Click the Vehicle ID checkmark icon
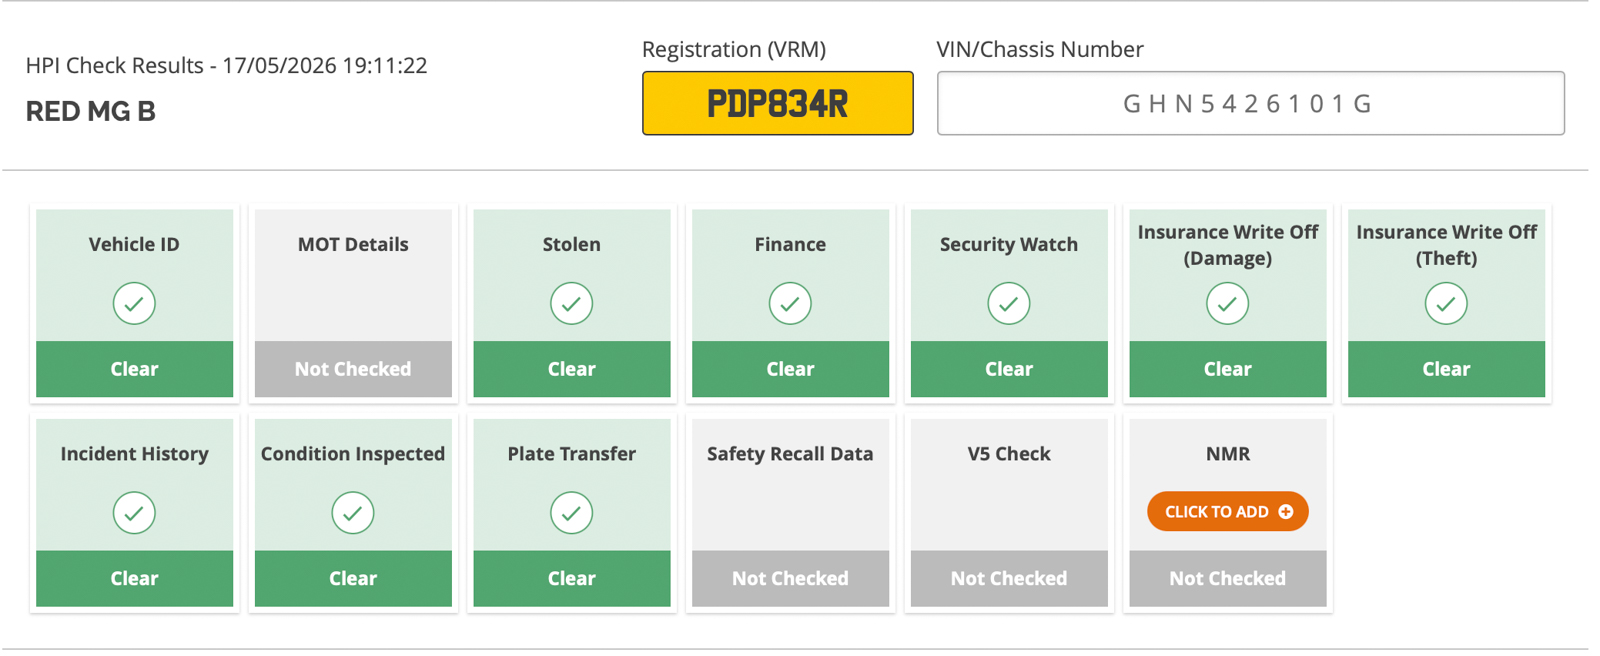The image size is (1600, 656). coord(134,303)
